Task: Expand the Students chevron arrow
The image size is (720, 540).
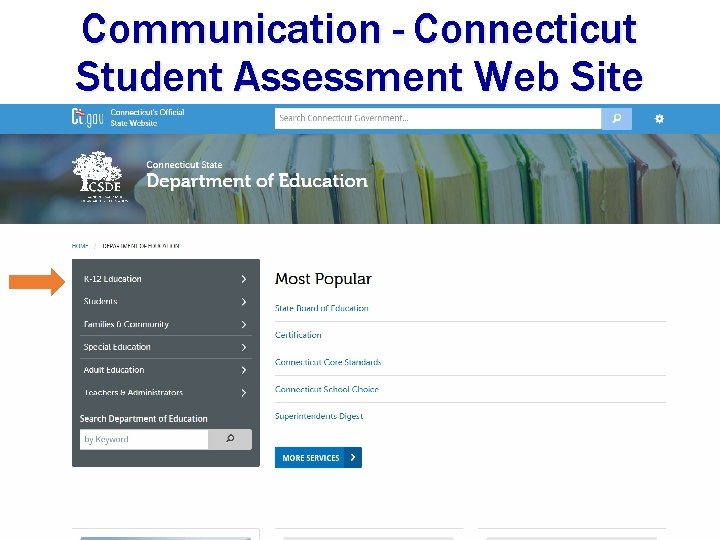Action: (244, 302)
